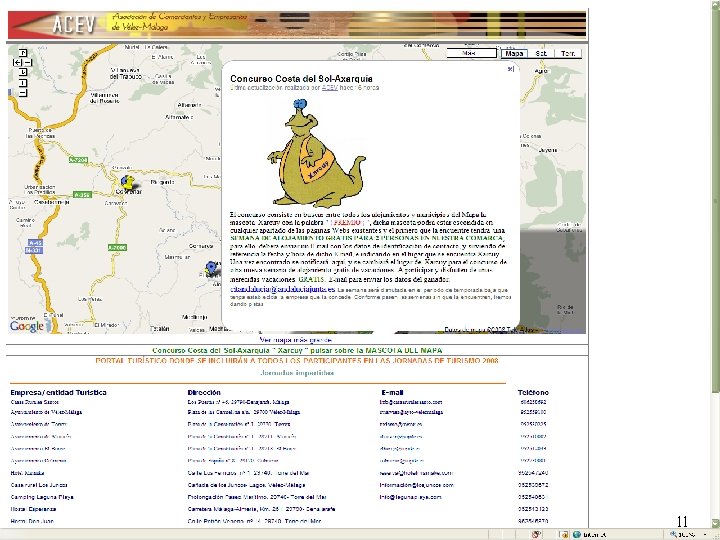Click 'Concurso Costa del Sol-Axarquía Xarcuy' green link
Image resolution: width=720 pixels, height=540 pixels.
[x=297, y=350]
